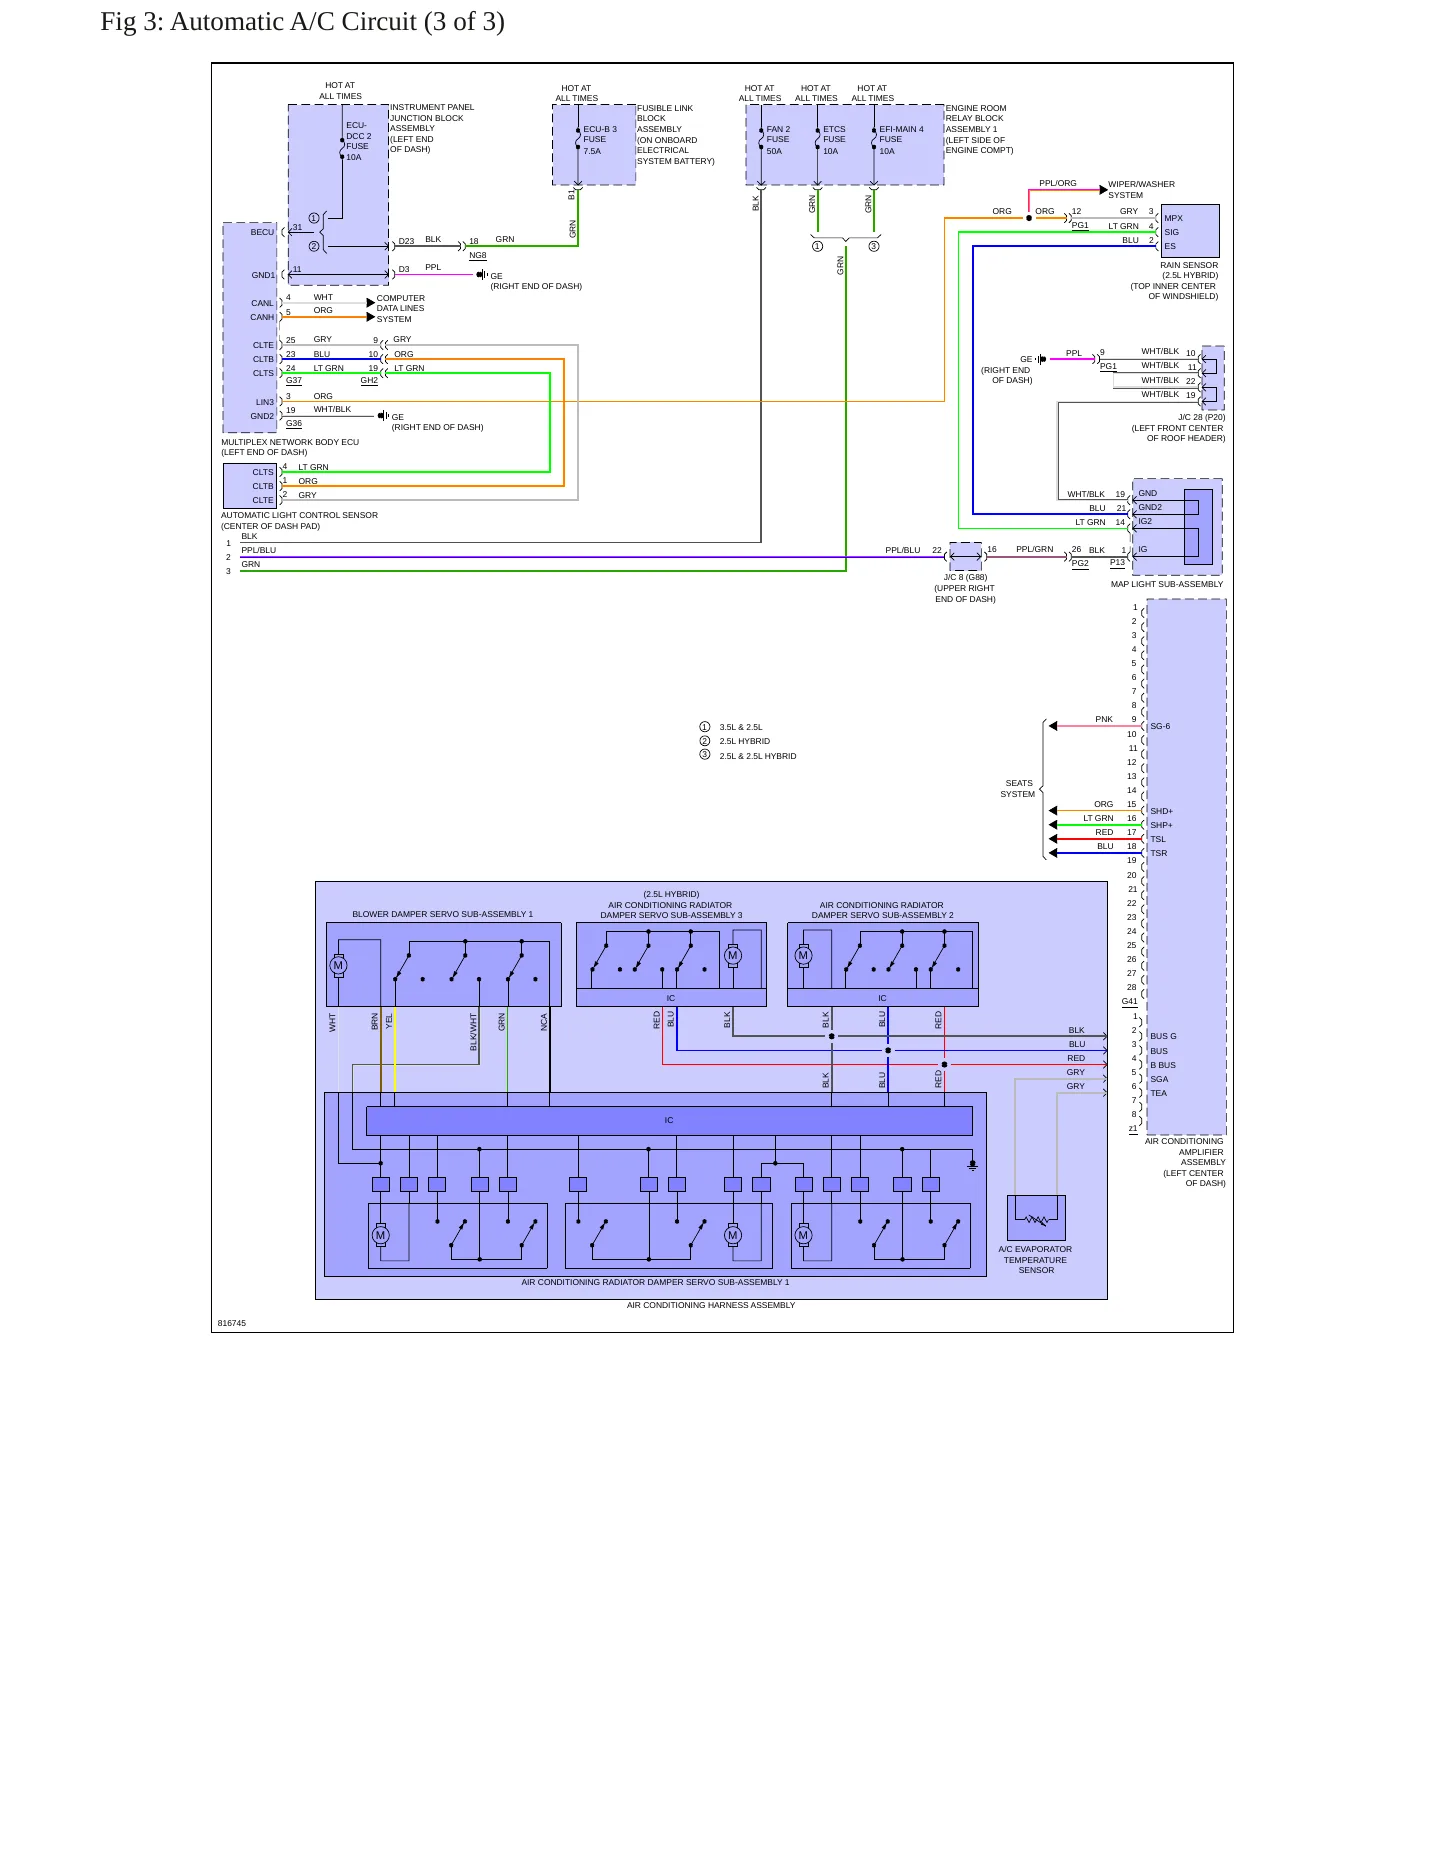Click the "ETCS FUSE 10A" label

click(x=834, y=140)
